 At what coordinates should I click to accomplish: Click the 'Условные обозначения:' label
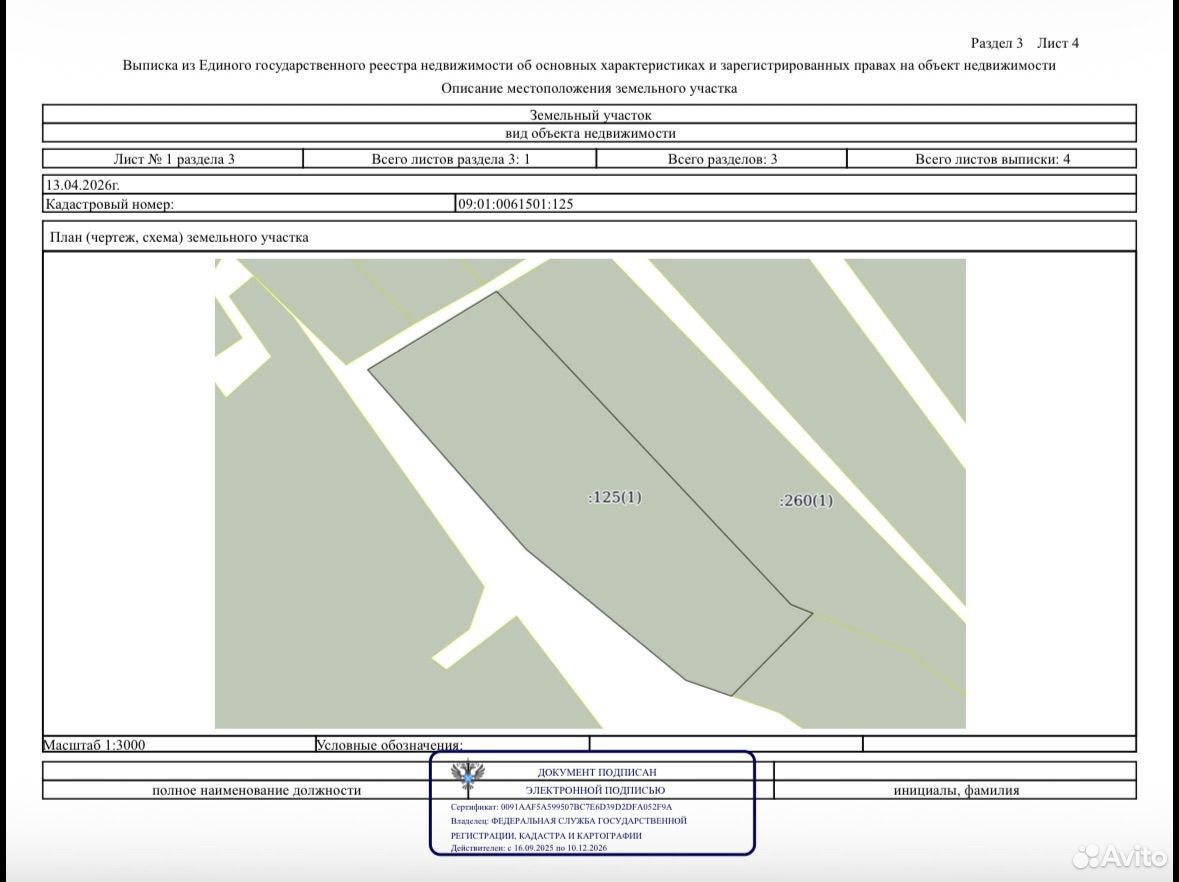pos(389,745)
